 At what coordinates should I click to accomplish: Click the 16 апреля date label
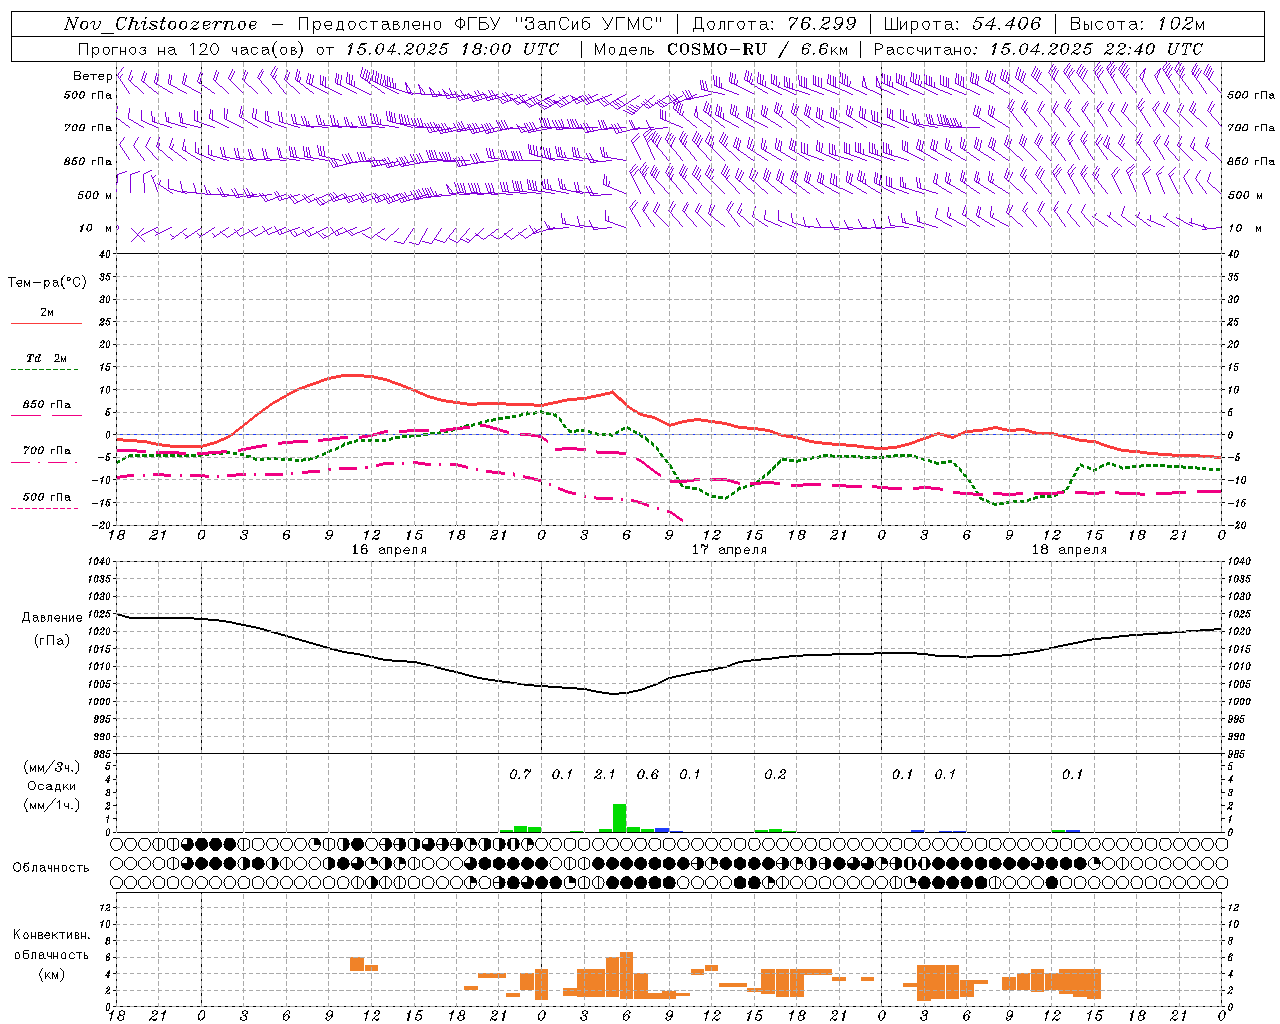coord(389,550)
